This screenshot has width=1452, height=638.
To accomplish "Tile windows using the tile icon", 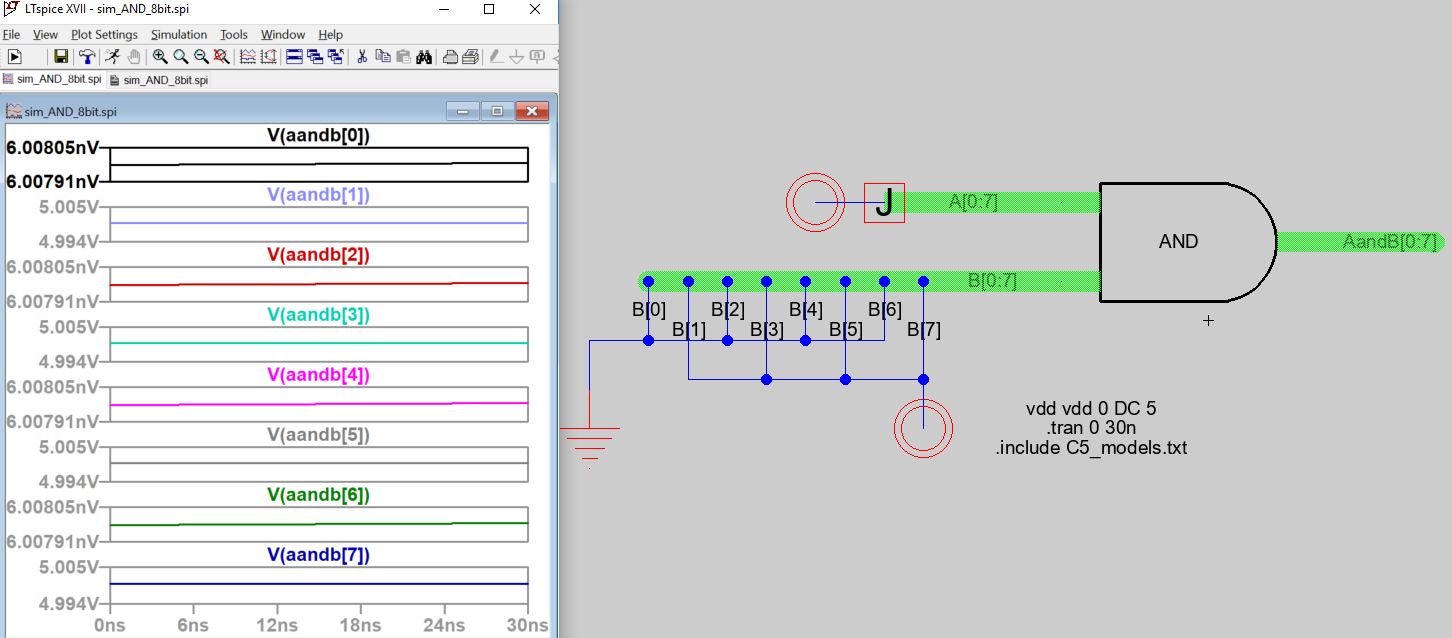I will coord(294,57).
